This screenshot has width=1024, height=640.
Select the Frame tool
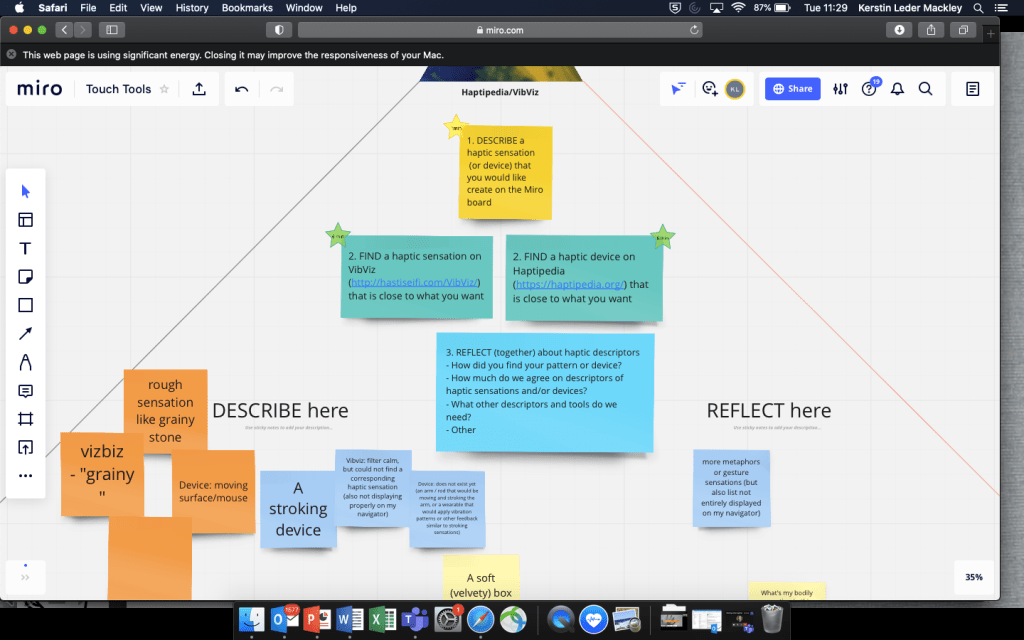(26, 419)
